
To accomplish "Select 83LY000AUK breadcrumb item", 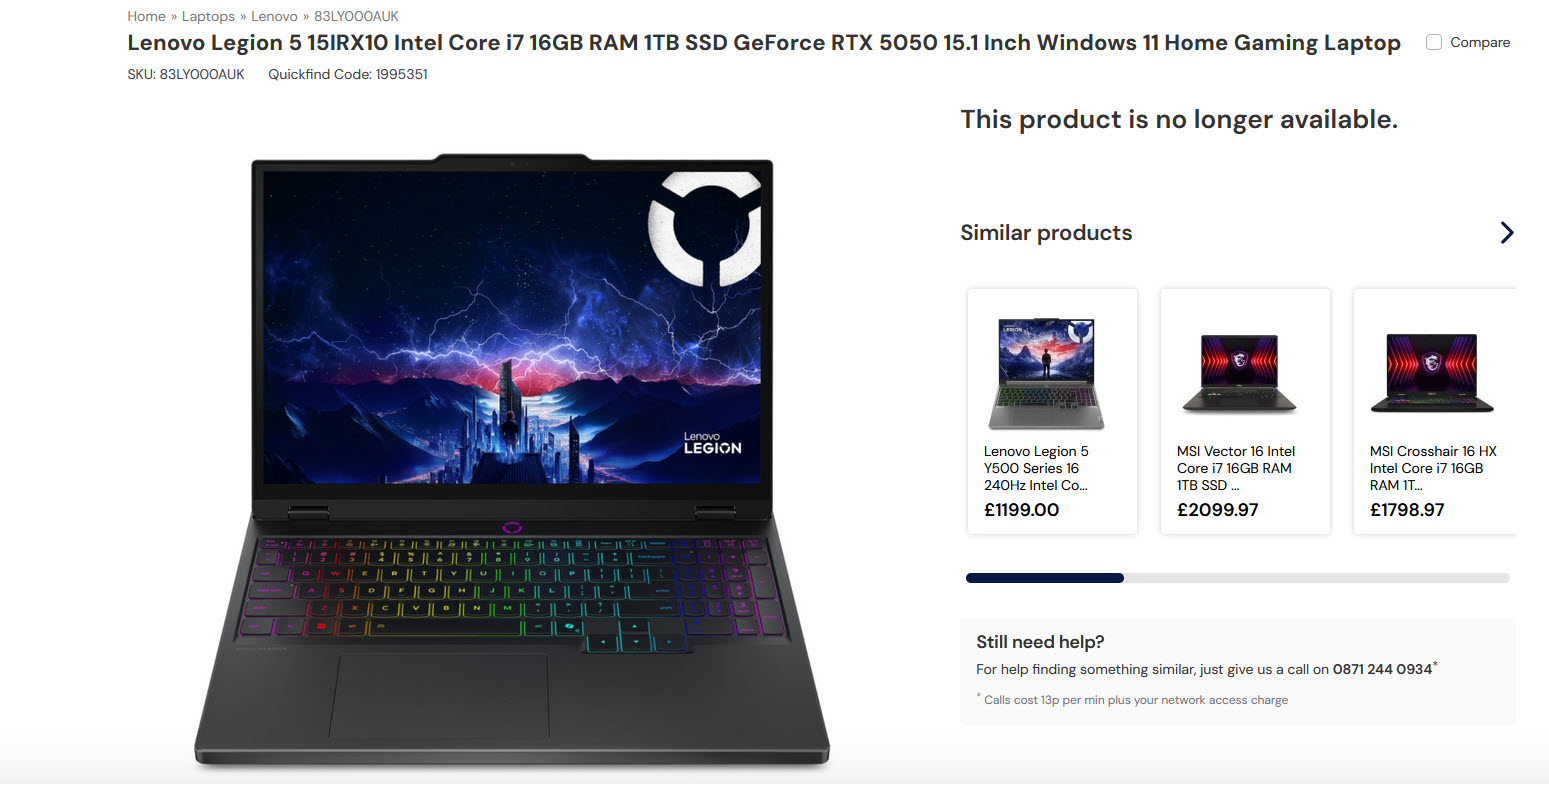I will [356, 16].
